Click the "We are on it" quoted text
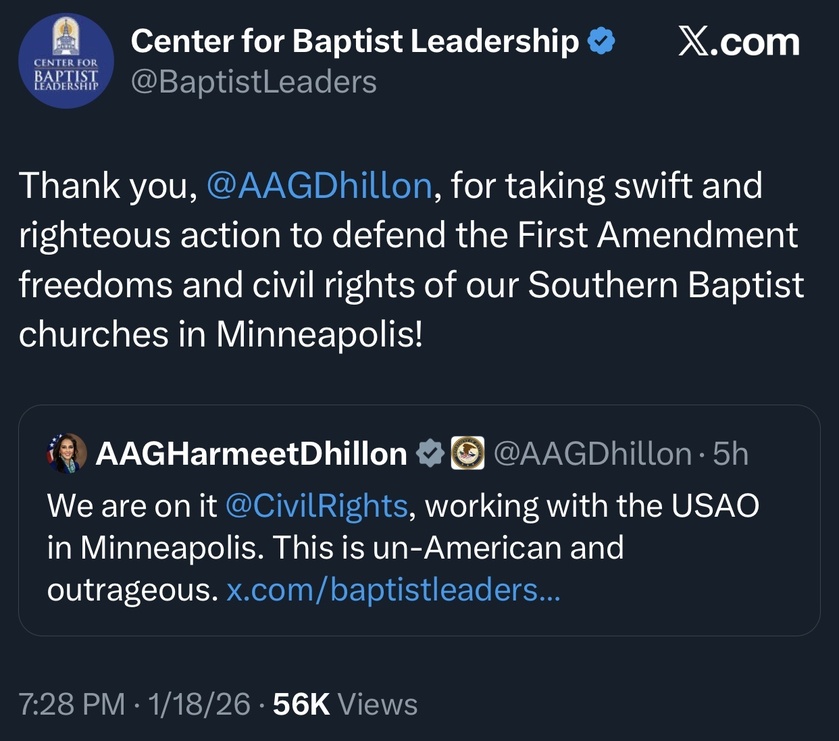 point(132,506)
